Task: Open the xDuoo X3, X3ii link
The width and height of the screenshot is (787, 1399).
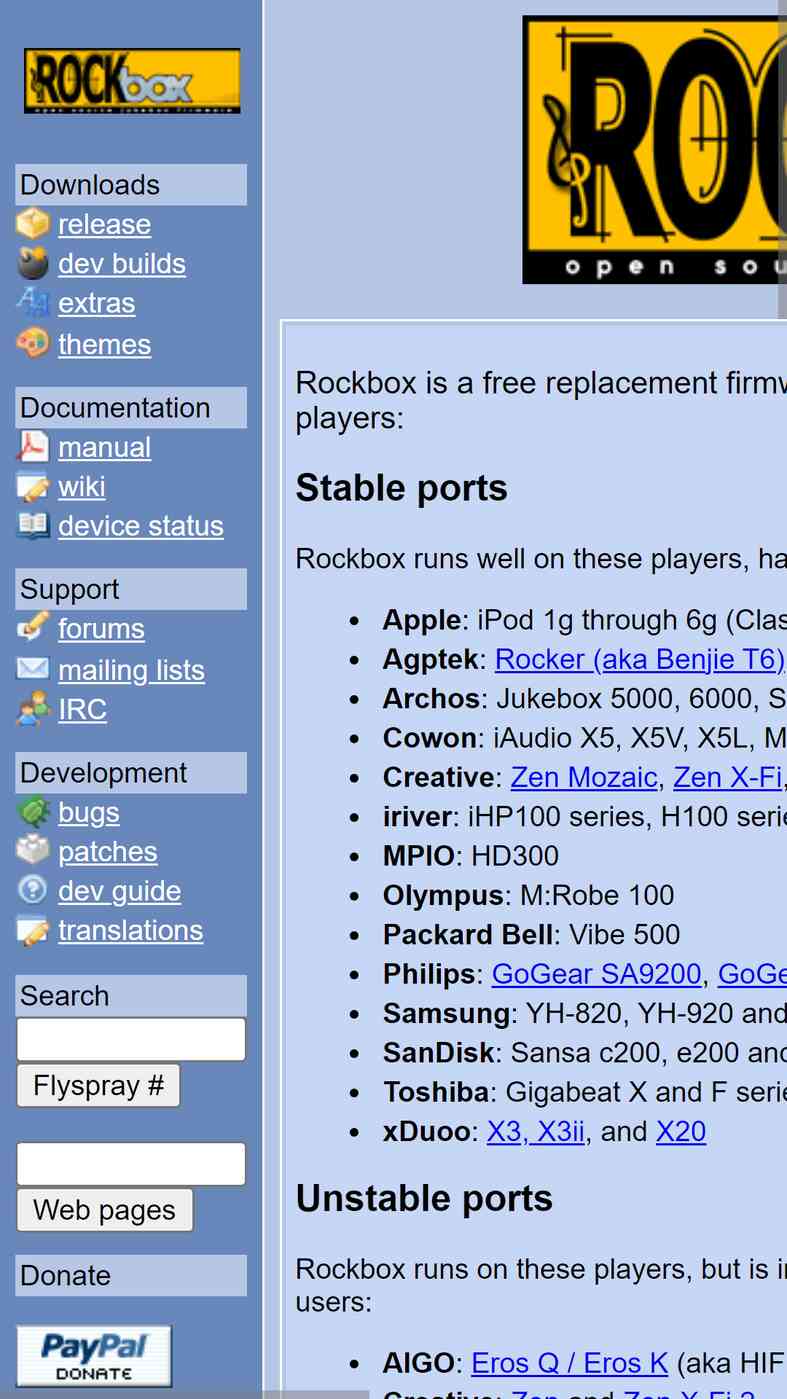Action: 536,1131
